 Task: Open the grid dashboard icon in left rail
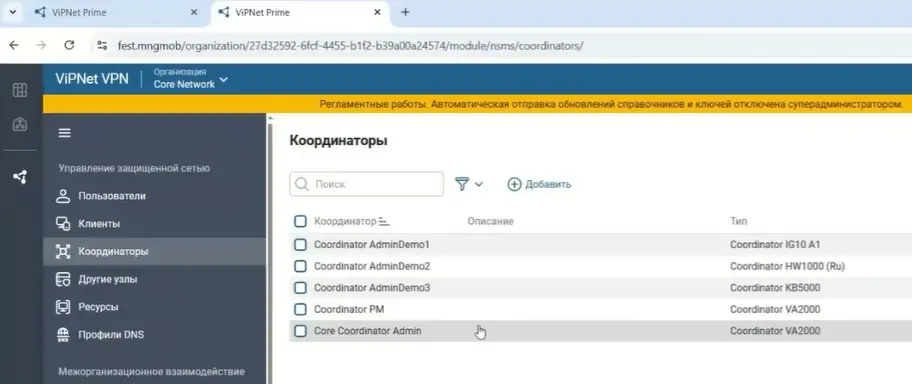tap(20, 90)
